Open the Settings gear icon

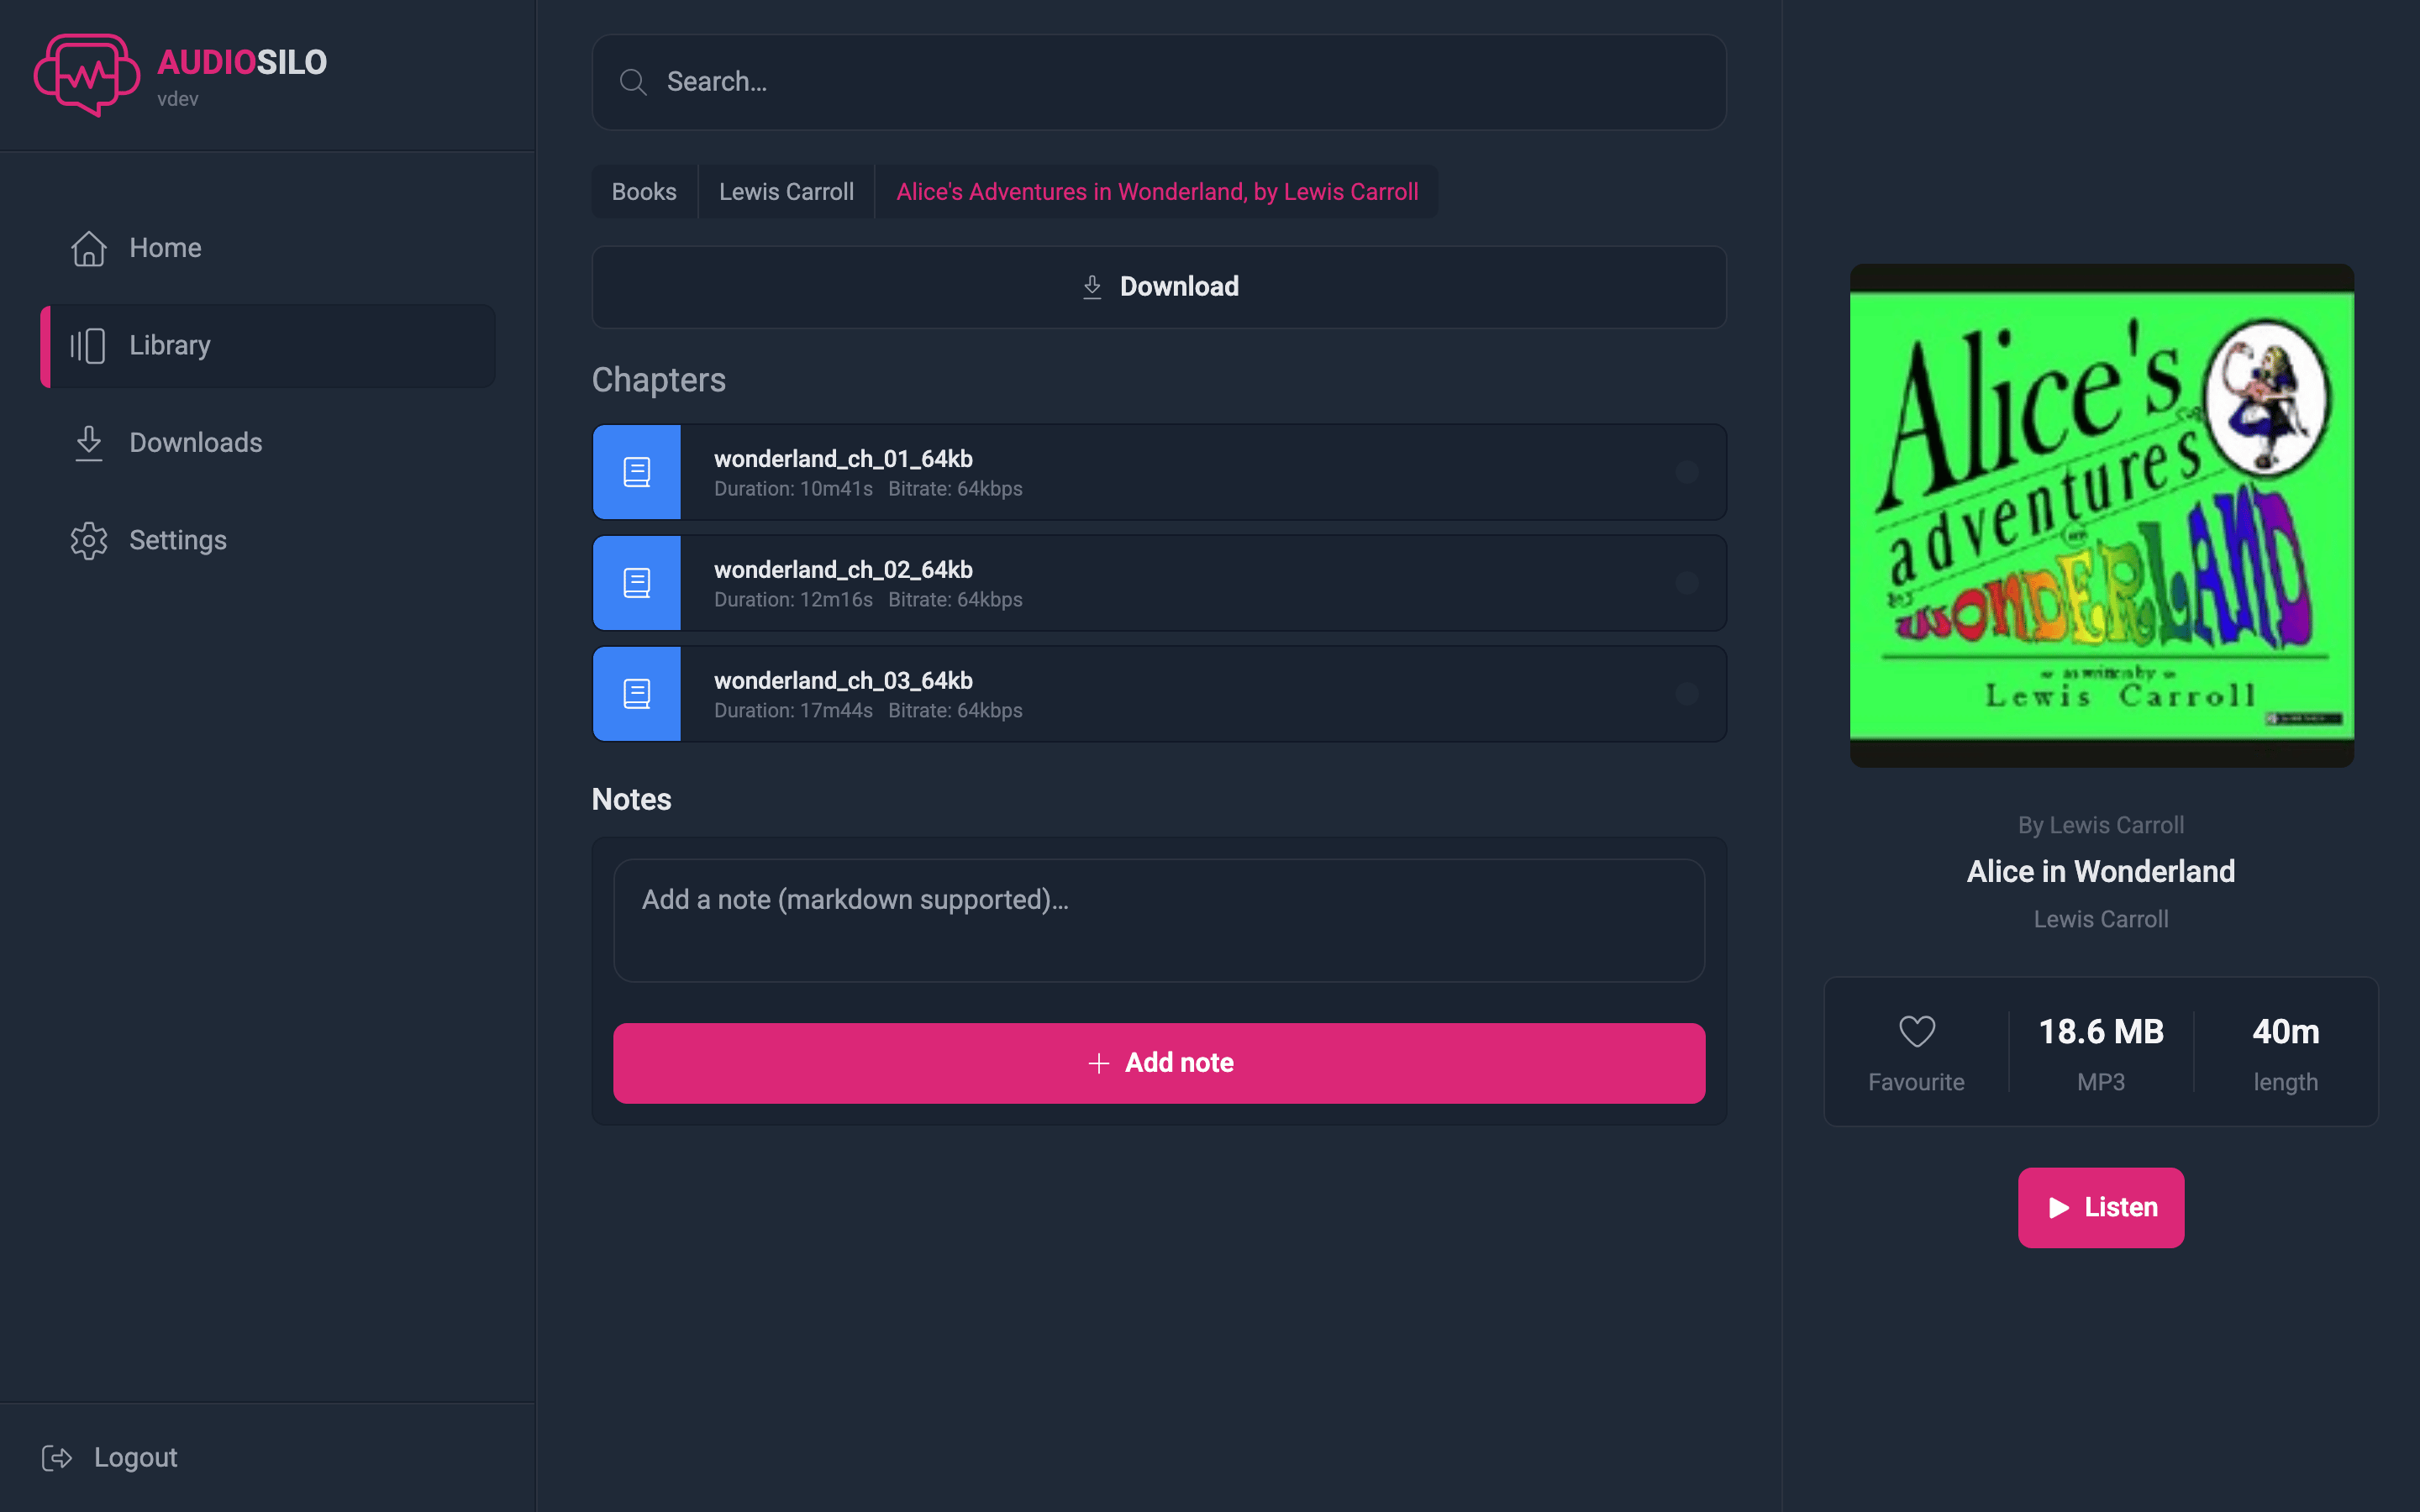point(89,540)
